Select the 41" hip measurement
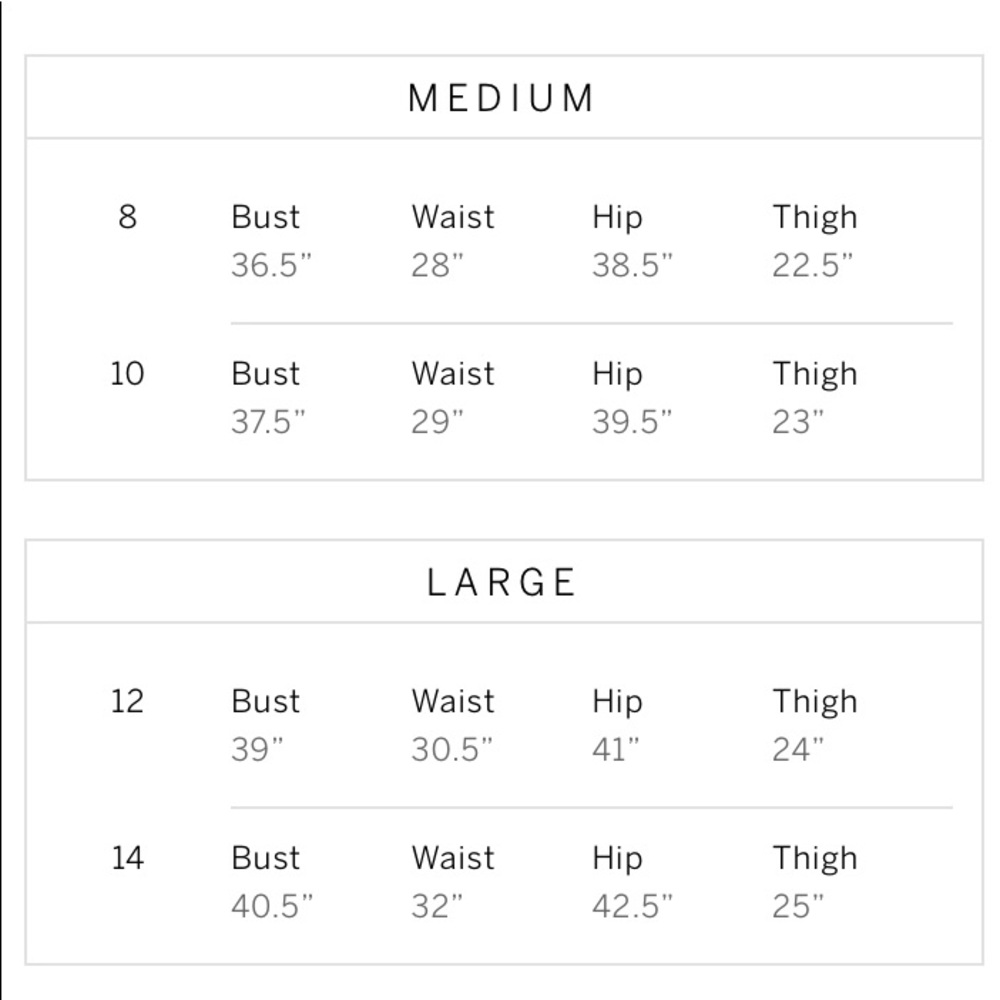This screenshot has height=1000, width=1000. point(615,749)
